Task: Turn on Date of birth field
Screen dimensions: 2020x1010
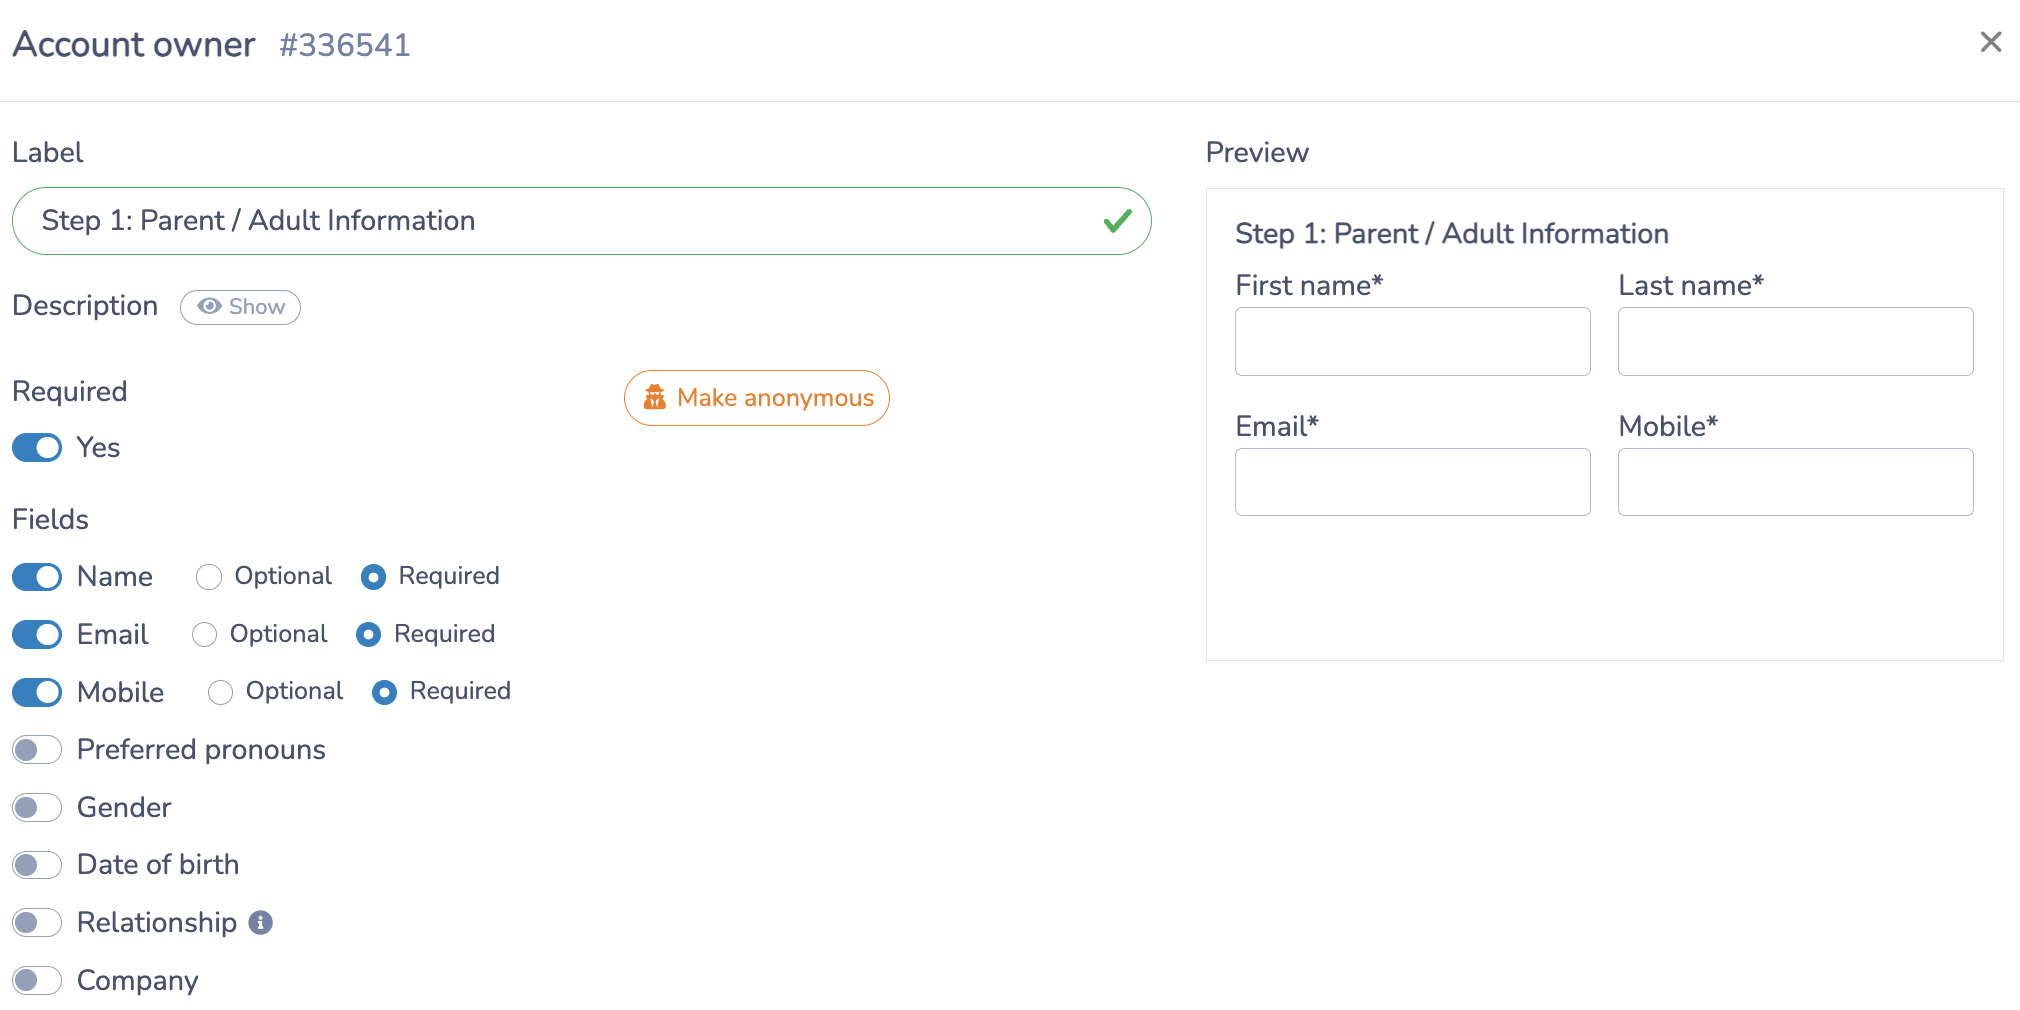Action: click(37, 865)
